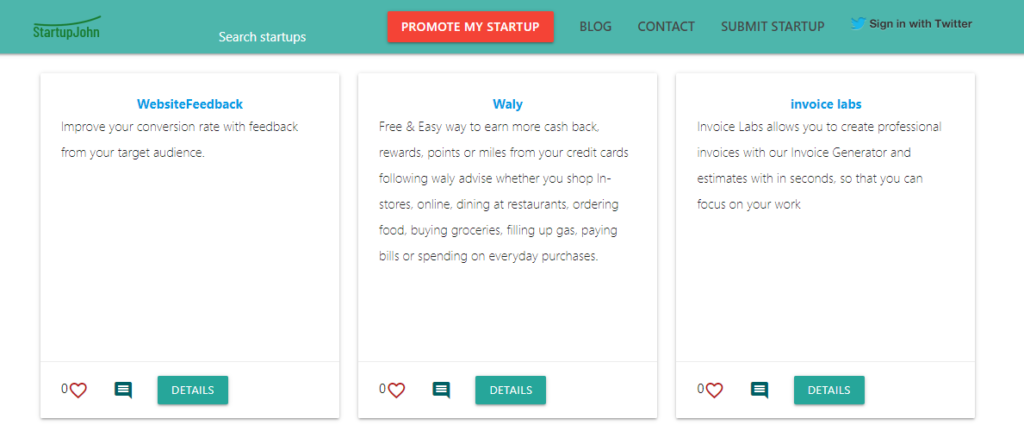The width and height of the screenshot is (1024, 425).
Task: Like the WebsiteFeedback startup with the heart
Action: [x=78, y=390]
